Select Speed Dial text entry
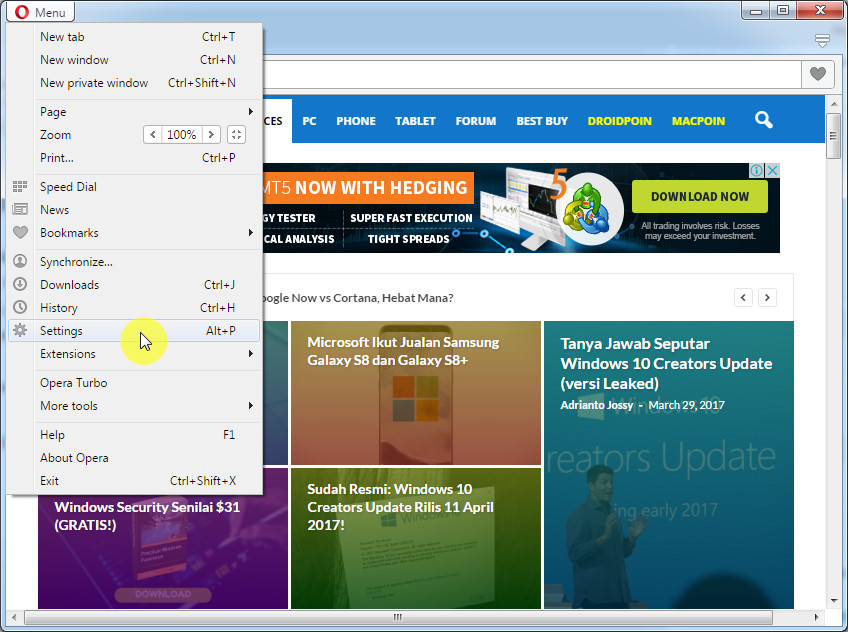The height and width of the screenshot is (632, 848). [68, 187]
